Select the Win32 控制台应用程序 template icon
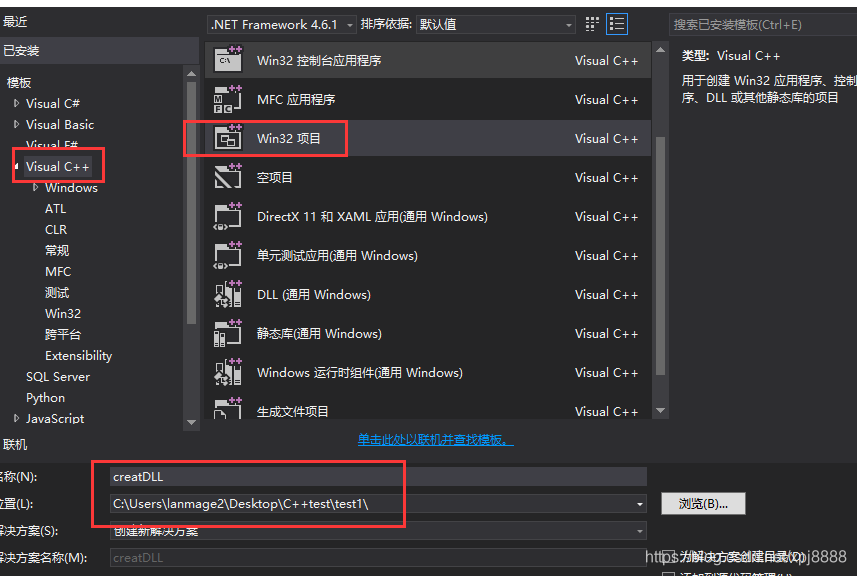This screenshot has height=576, width=857. (x=228, y=60)
